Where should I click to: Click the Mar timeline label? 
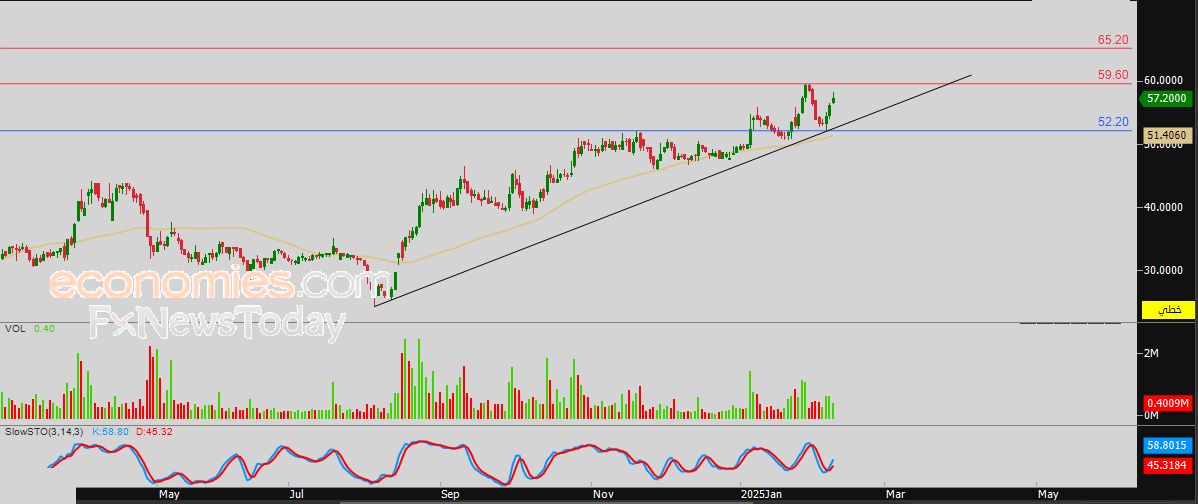click(x=895, y=495)
